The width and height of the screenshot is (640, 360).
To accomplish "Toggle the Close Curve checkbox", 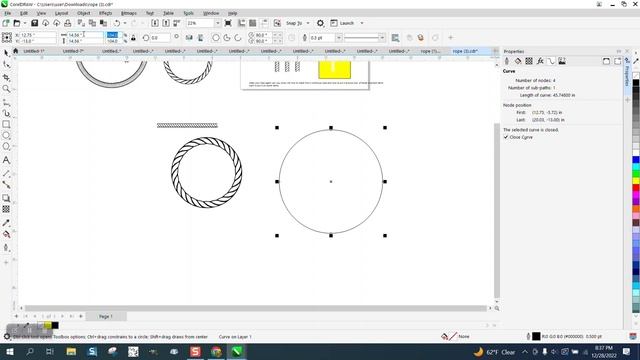I will click(x=506, y=137).
